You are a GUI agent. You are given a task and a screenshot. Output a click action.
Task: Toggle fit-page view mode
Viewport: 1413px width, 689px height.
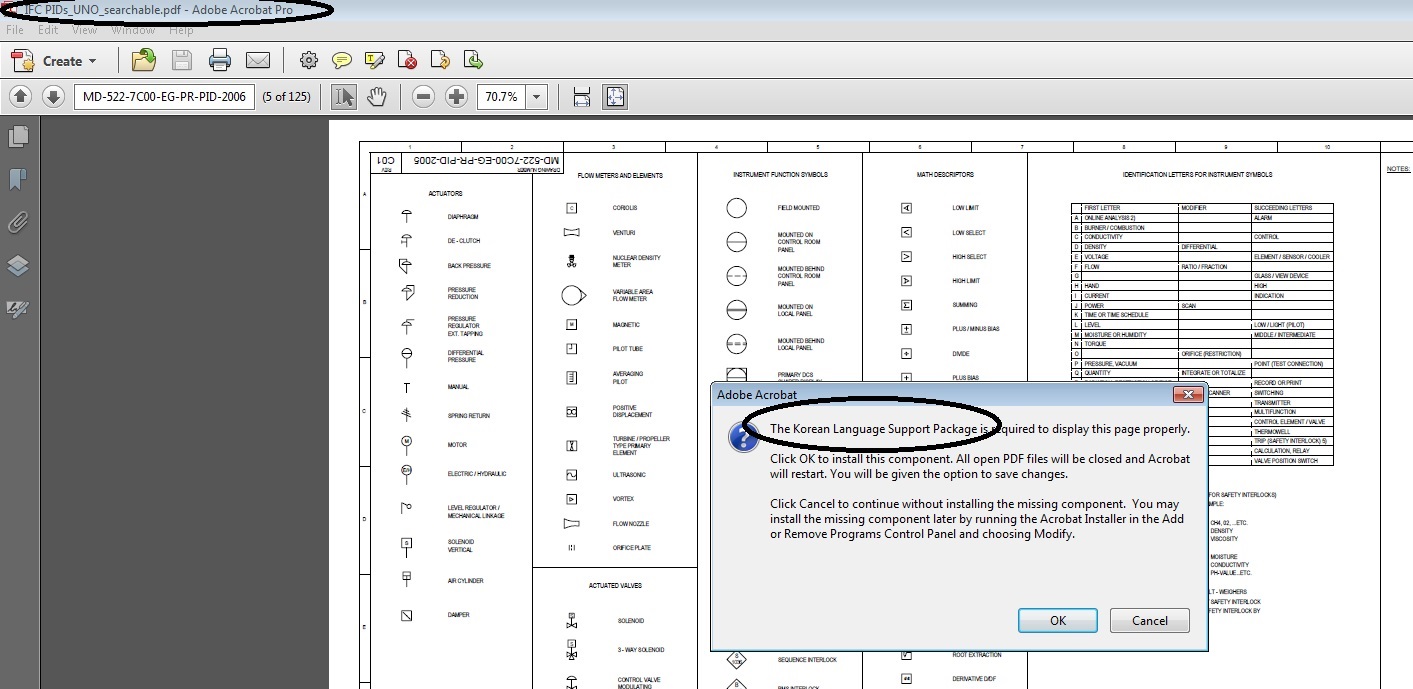coord(614,96)
